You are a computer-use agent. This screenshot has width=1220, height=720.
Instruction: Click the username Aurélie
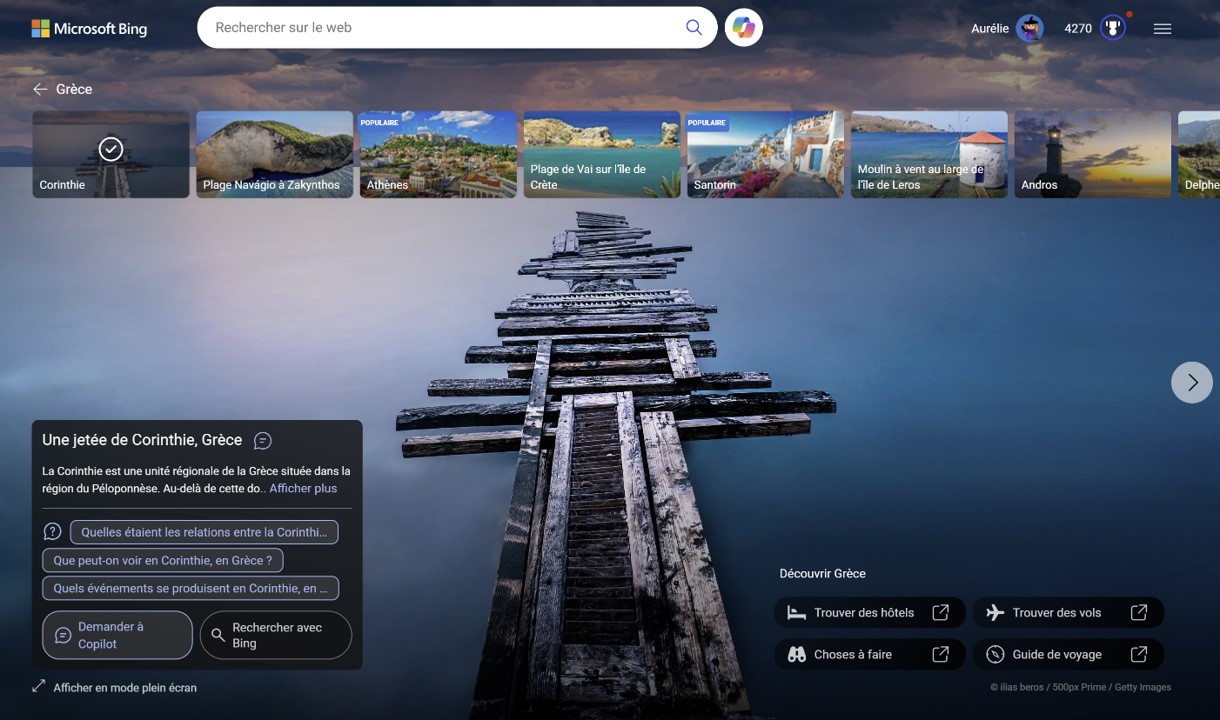[990, 28]
